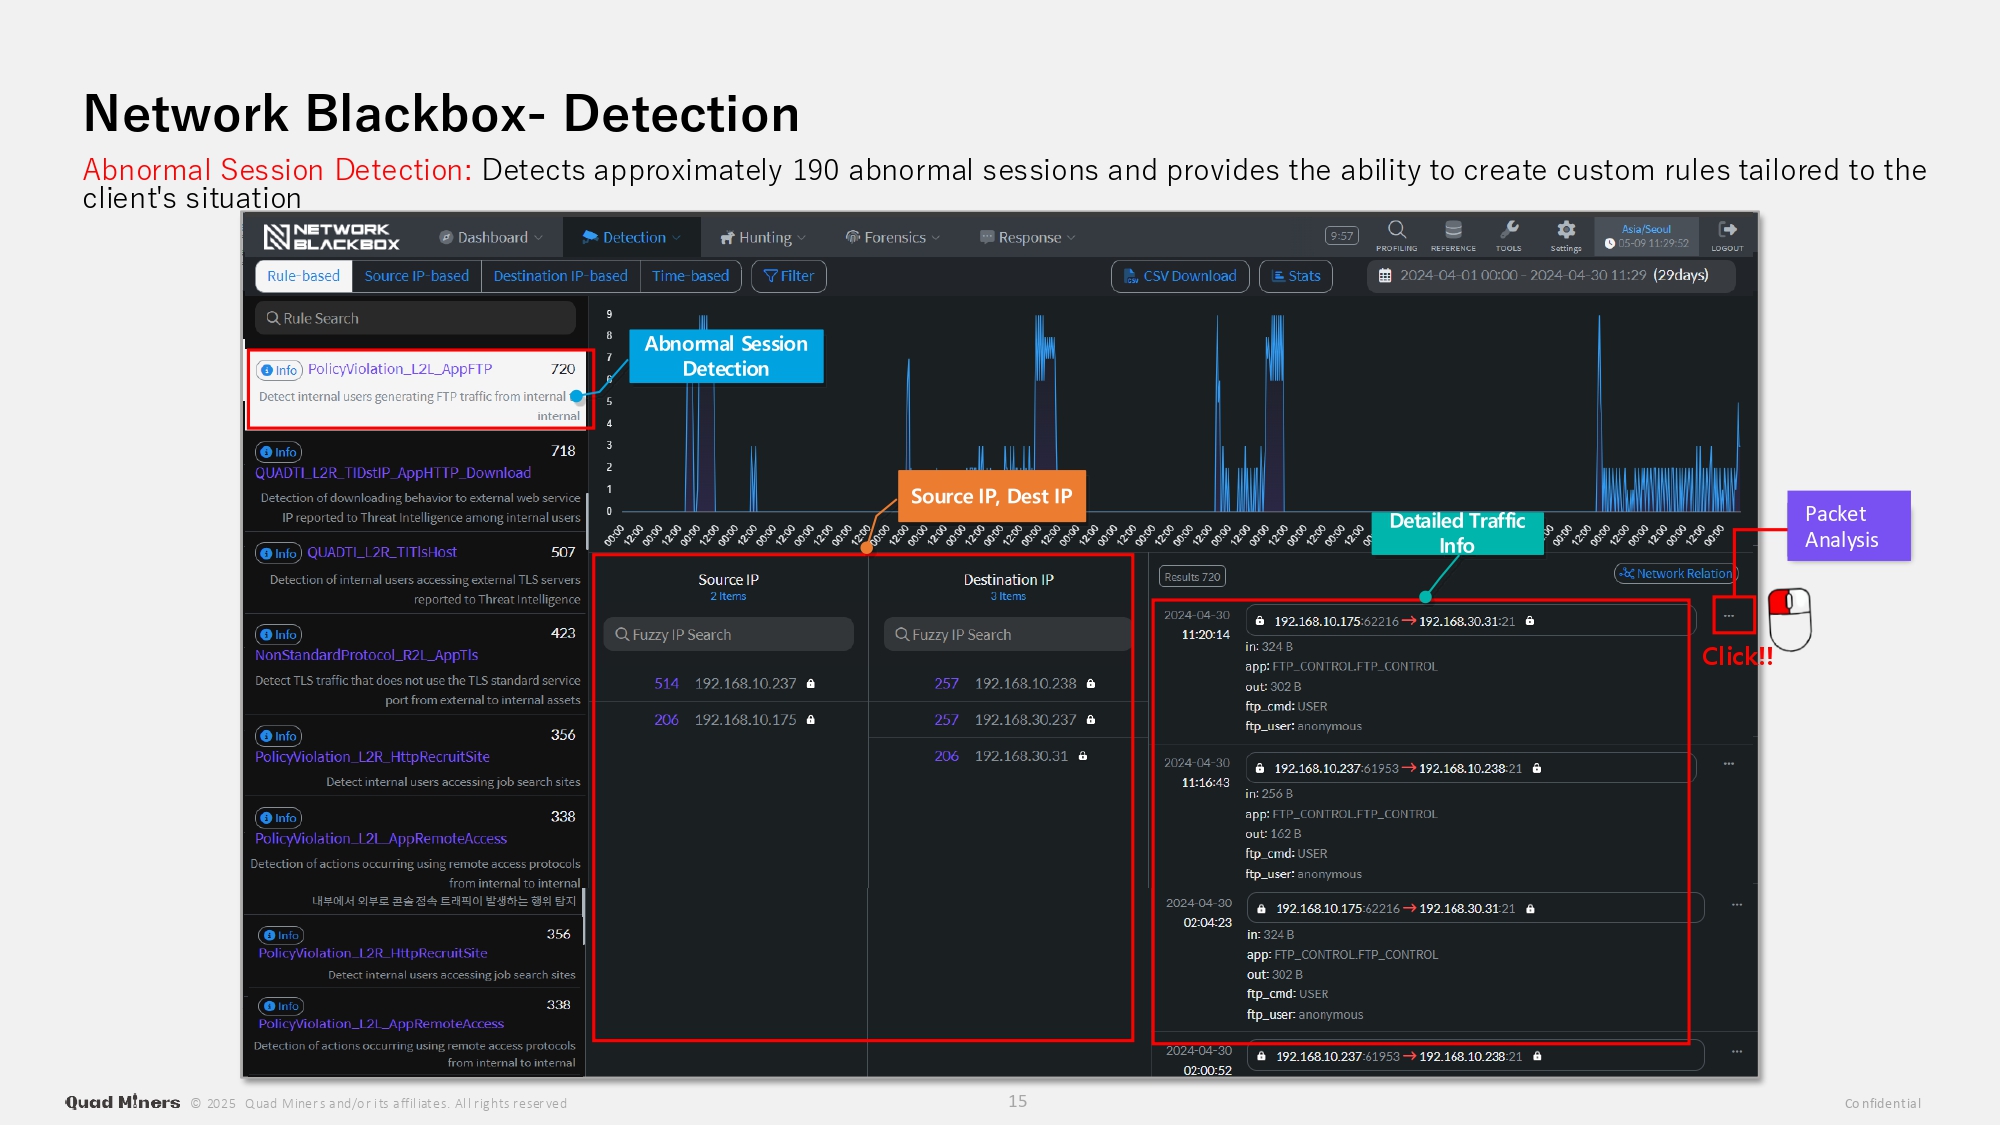Screen dimensions: 2000x1125
Task: Open the Tools wrench icon
Action: pos(1509,230)
